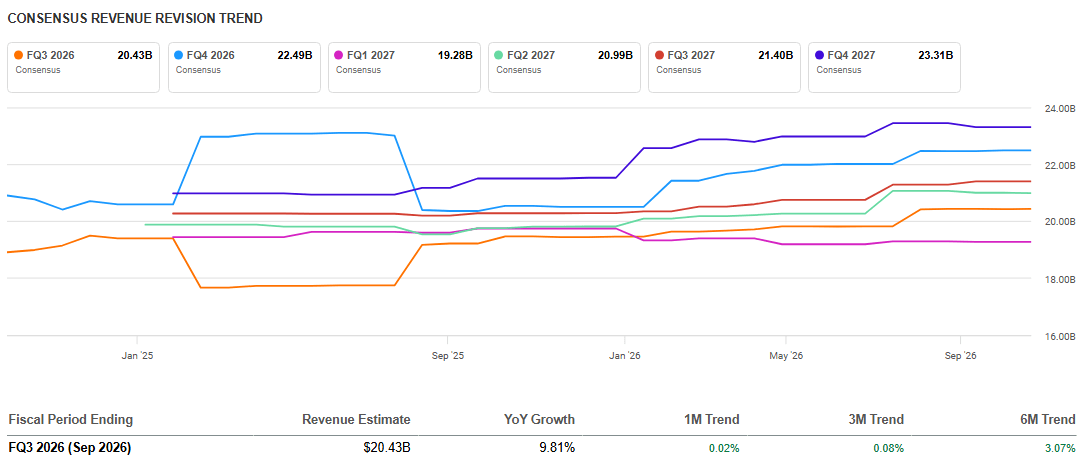This screenshot has height=460, width=1086.
Task: Click the 23.31B value in FQ4 2027 card
Action: tap(936, 56)
